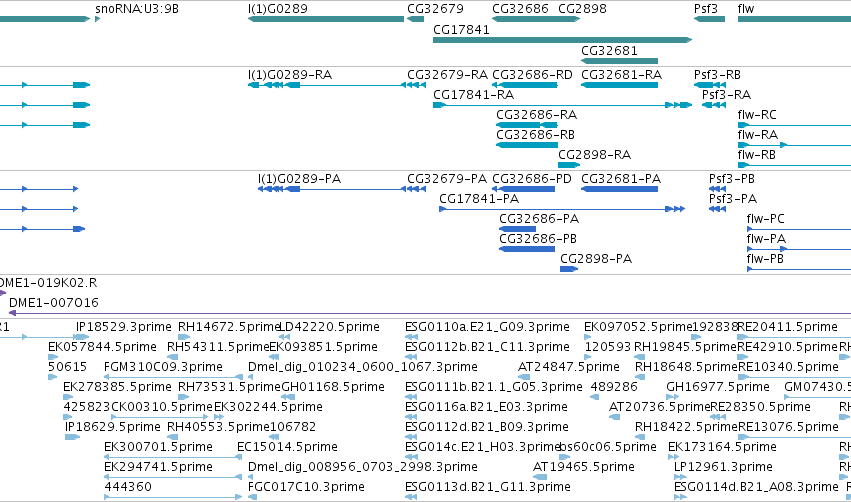This screenshot has width=851, height=502.
Task: Click the teal bar beneath the CG32681 gene label
Action: 619,61
